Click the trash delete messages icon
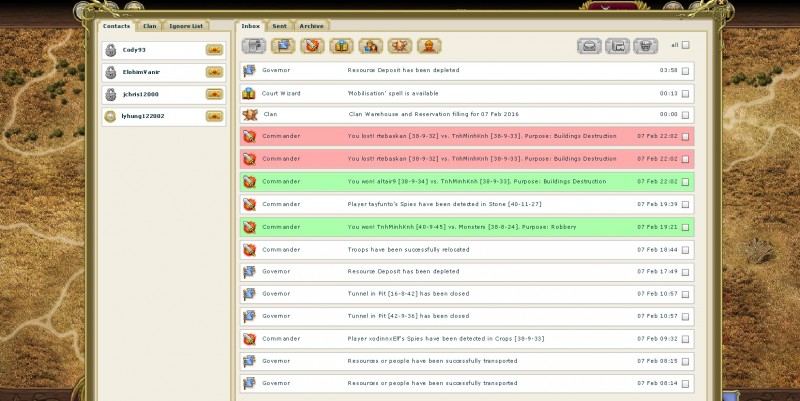This screenshot has width=800, height=401. 650,45
